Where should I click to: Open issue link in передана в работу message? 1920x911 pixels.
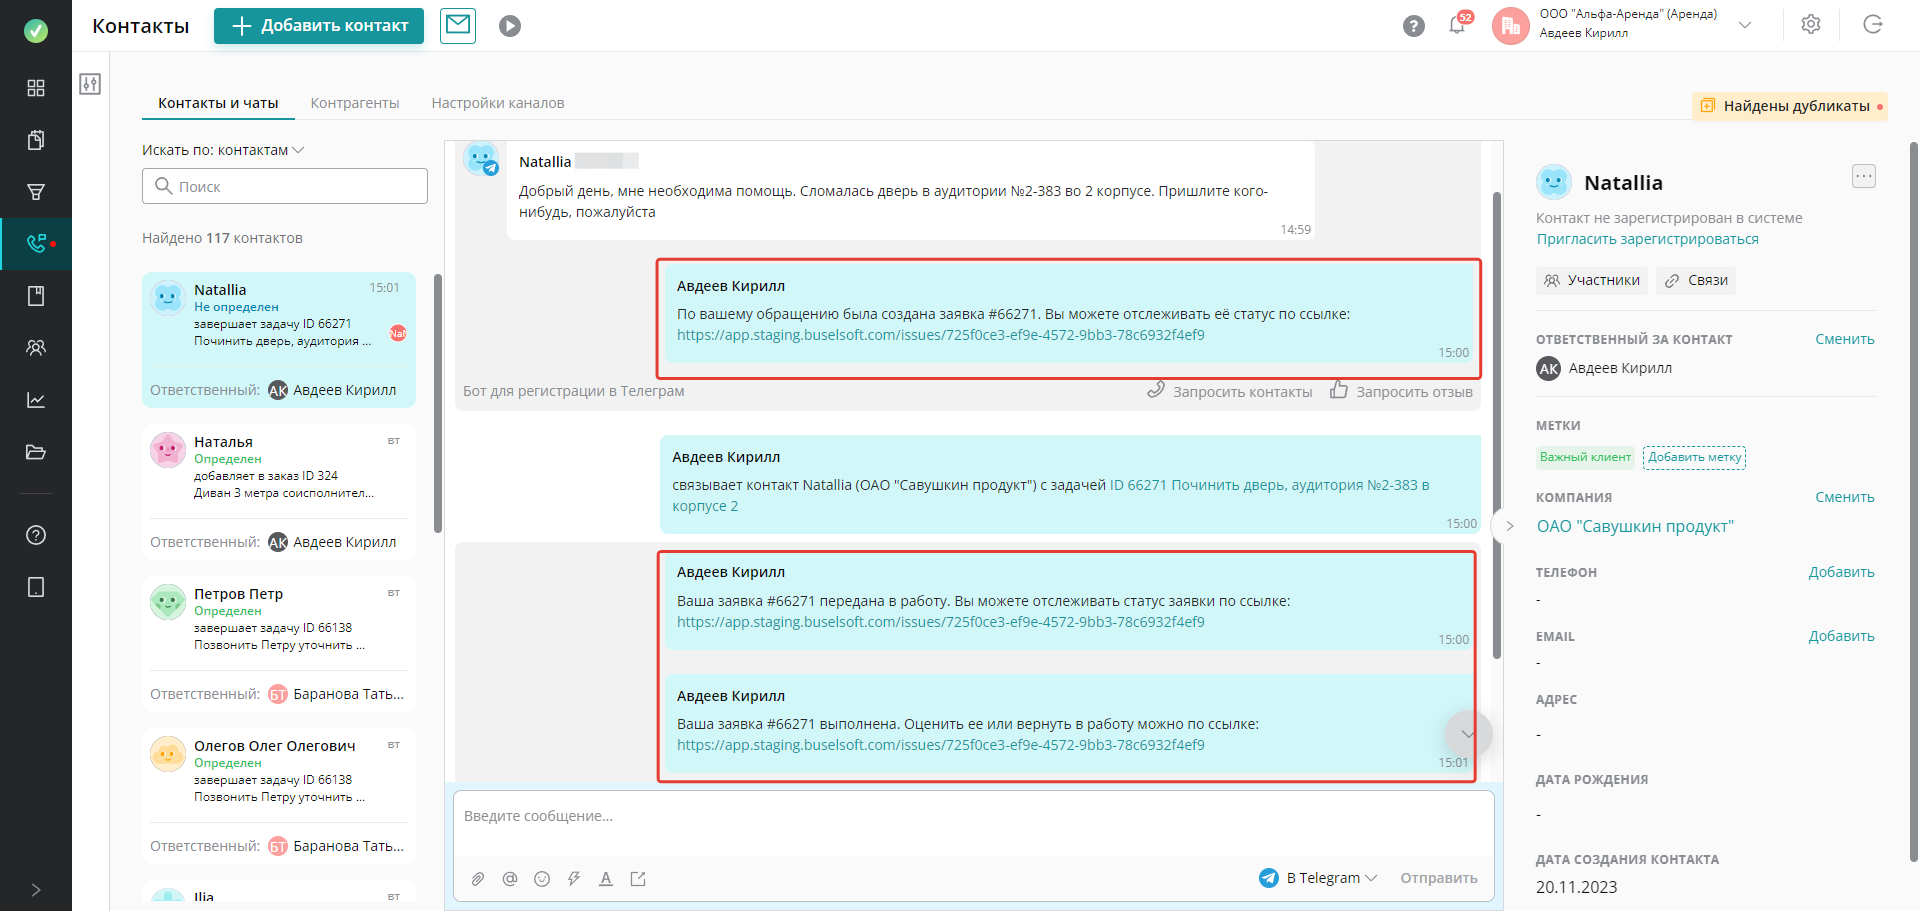click(941, 622)
